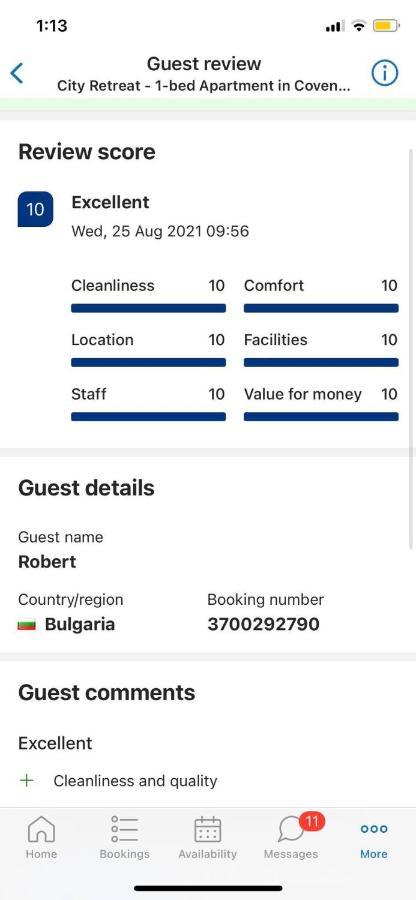Tap the green plus icon beside comment
Screen dimensions: 416x900
tap(26, 781)
